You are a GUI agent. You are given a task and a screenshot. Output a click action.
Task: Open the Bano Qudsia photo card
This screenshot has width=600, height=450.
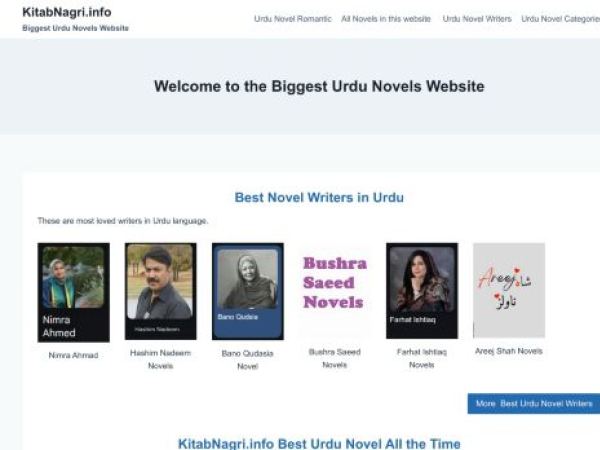[x=248, y=291]
